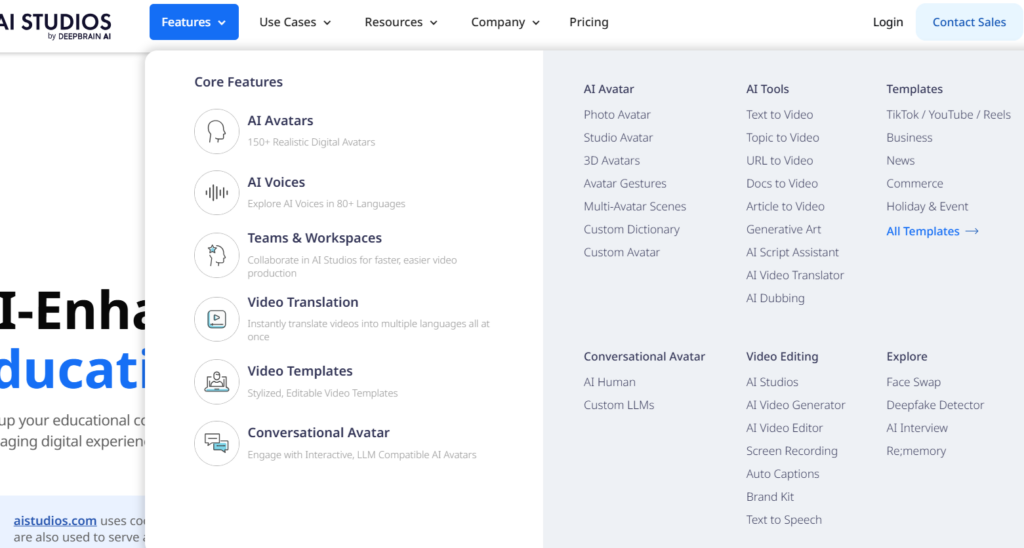1024x548 pixels.
Task: Open Re;memory page
Action: pyautogui.click(x=916, y=451)
